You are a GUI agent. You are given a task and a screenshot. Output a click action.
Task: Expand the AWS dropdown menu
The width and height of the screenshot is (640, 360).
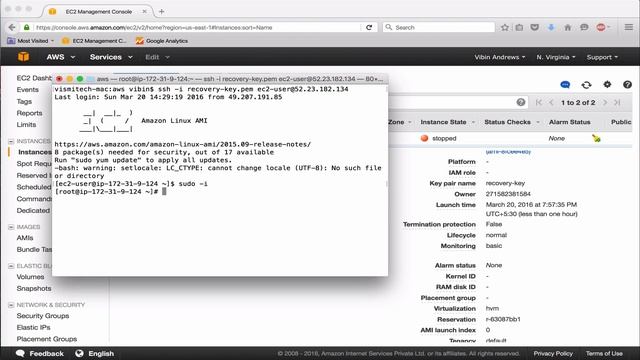click(x=60, y=57)
